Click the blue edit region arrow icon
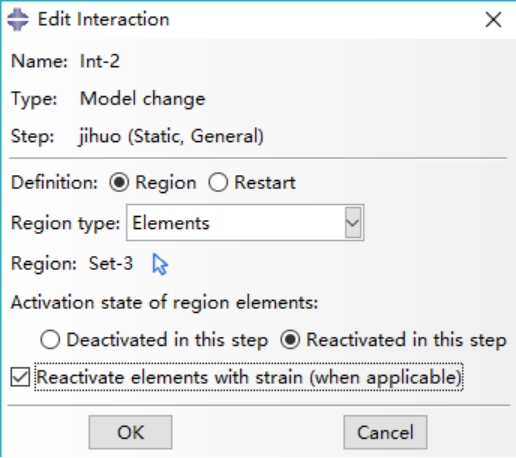This screenshot has height=458, width=516. pyautogui.click(x=160, y=264)
